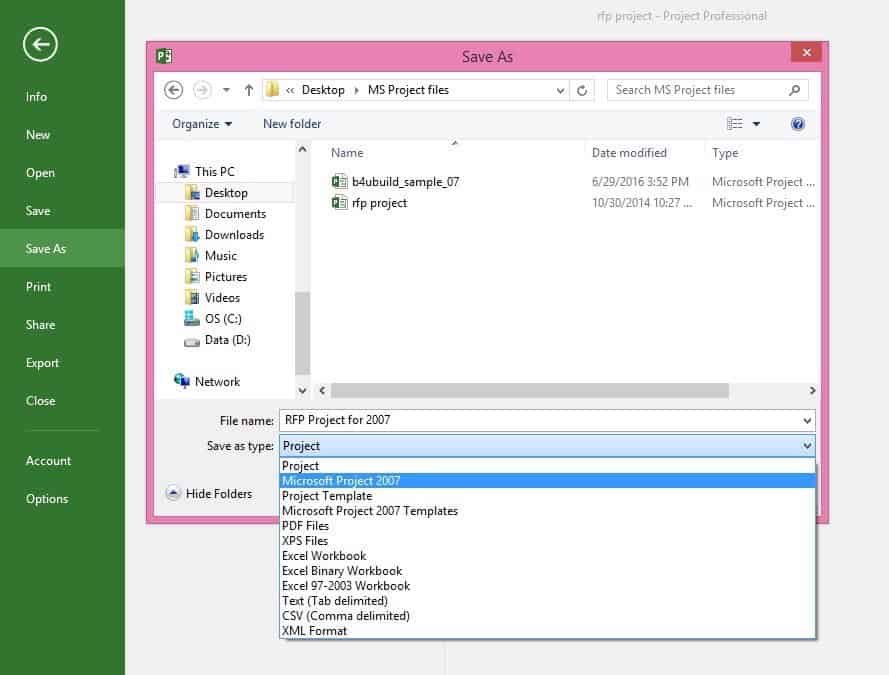This screenshot has width=889, height=675.
Task: Select the b4ubuild_sample_07 project file
Action: (x=405, y=182)
